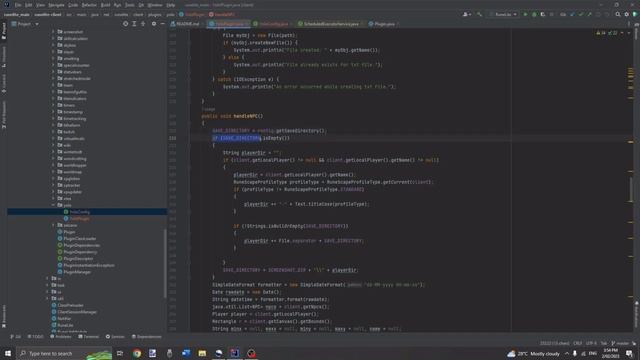This screenshot has width=640, height=360.
Task: Open the Dependencies tool window
Action: click(147, 337)
